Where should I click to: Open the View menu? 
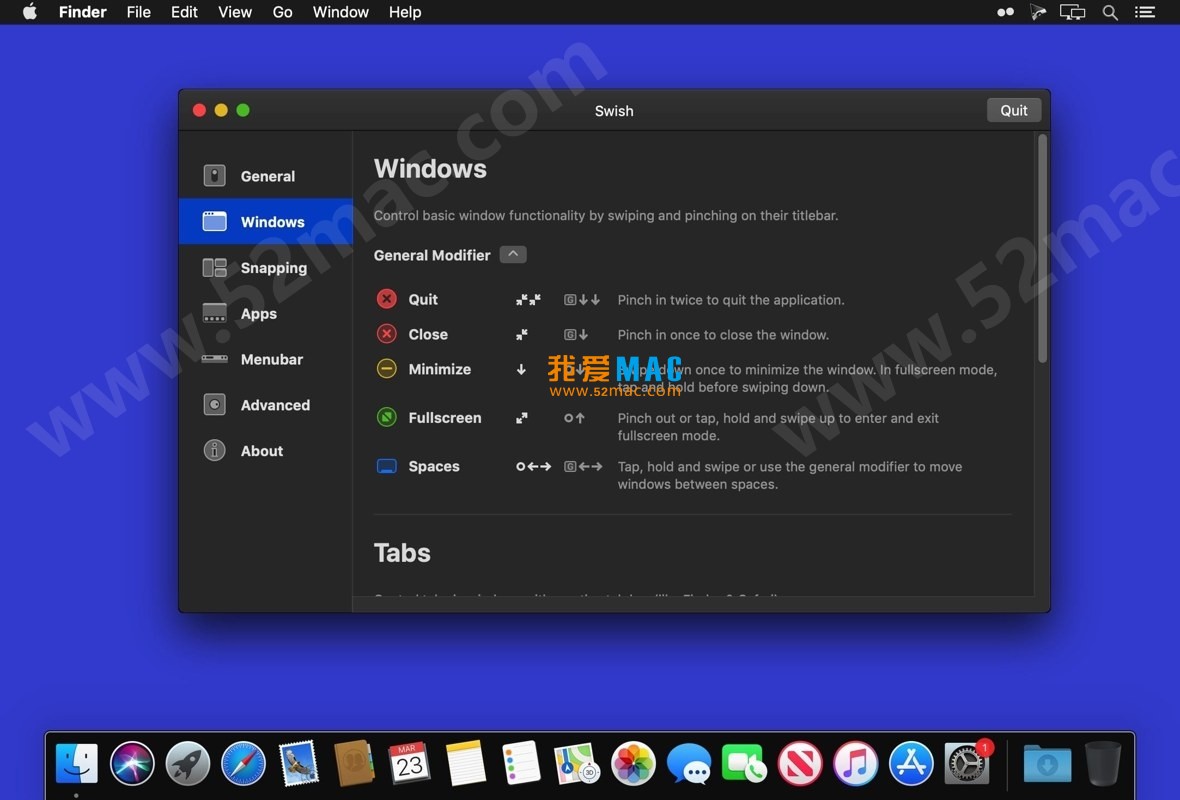[235, 12]
